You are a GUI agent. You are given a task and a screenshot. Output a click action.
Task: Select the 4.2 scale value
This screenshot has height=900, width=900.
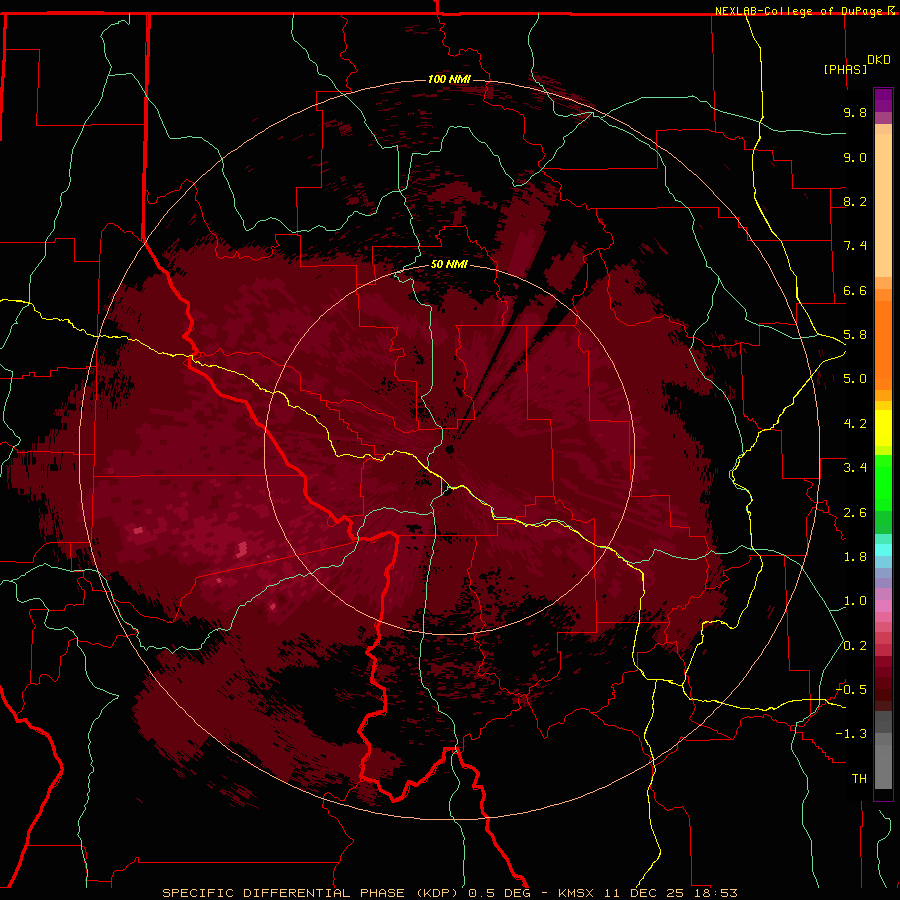pos(855,424)
